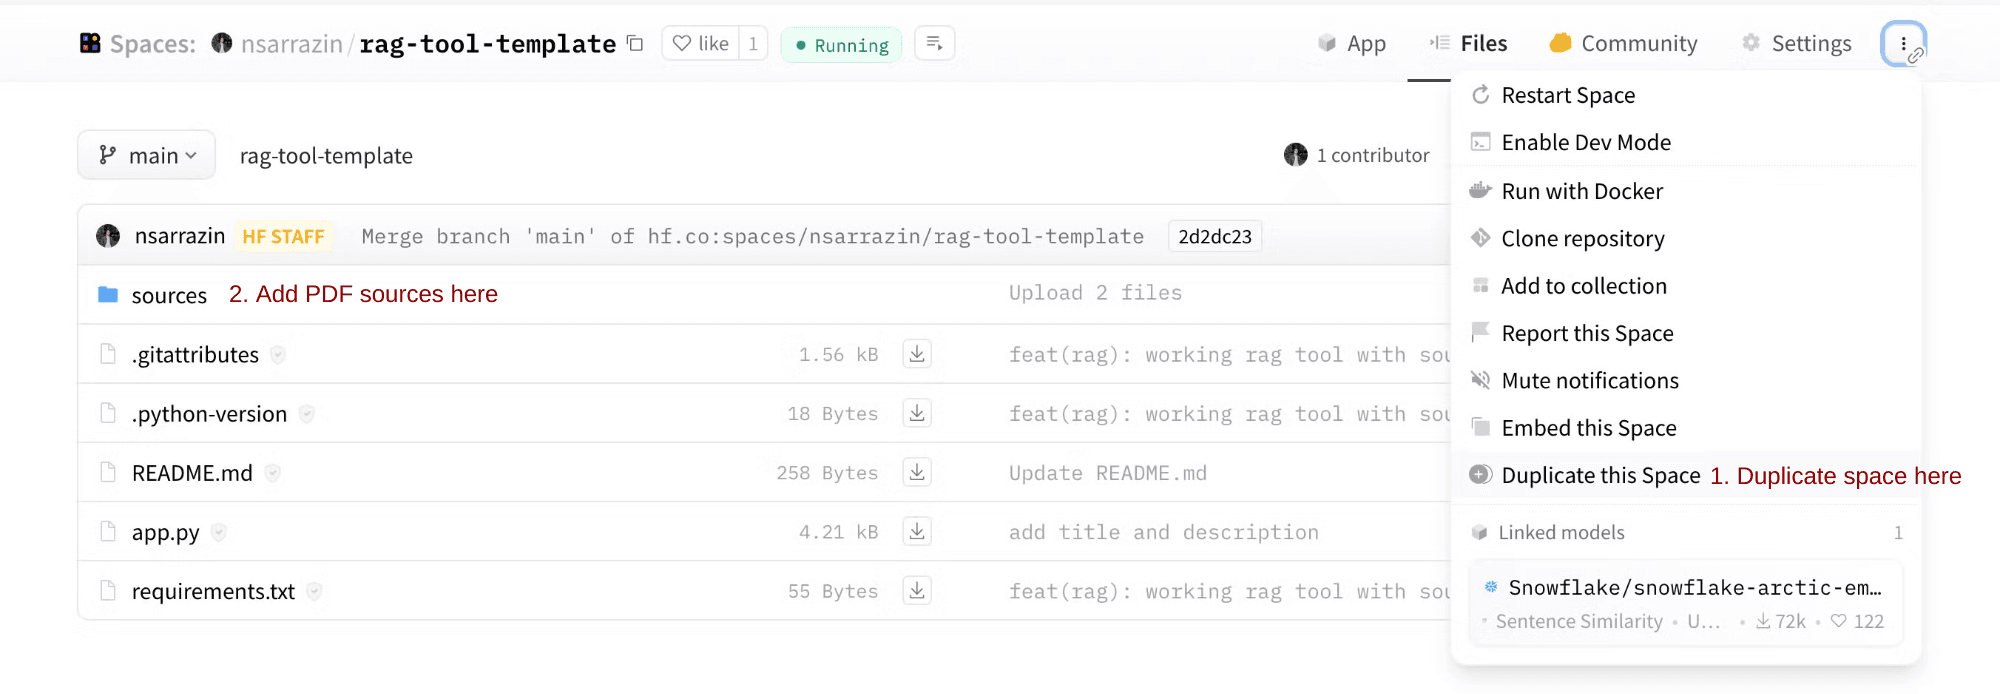Click the like count number 1
The height and width of the screenshot is (694, 2000).
[753, 43]
